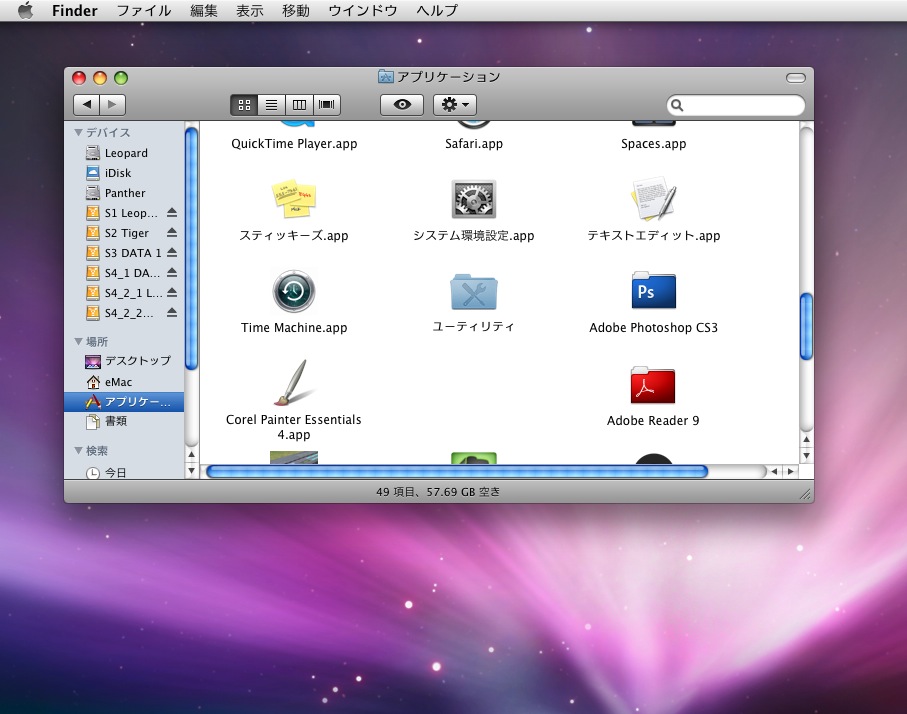Click the window resize grip
The width and height of the screenshot is (907, 714).
click(805, 494)
